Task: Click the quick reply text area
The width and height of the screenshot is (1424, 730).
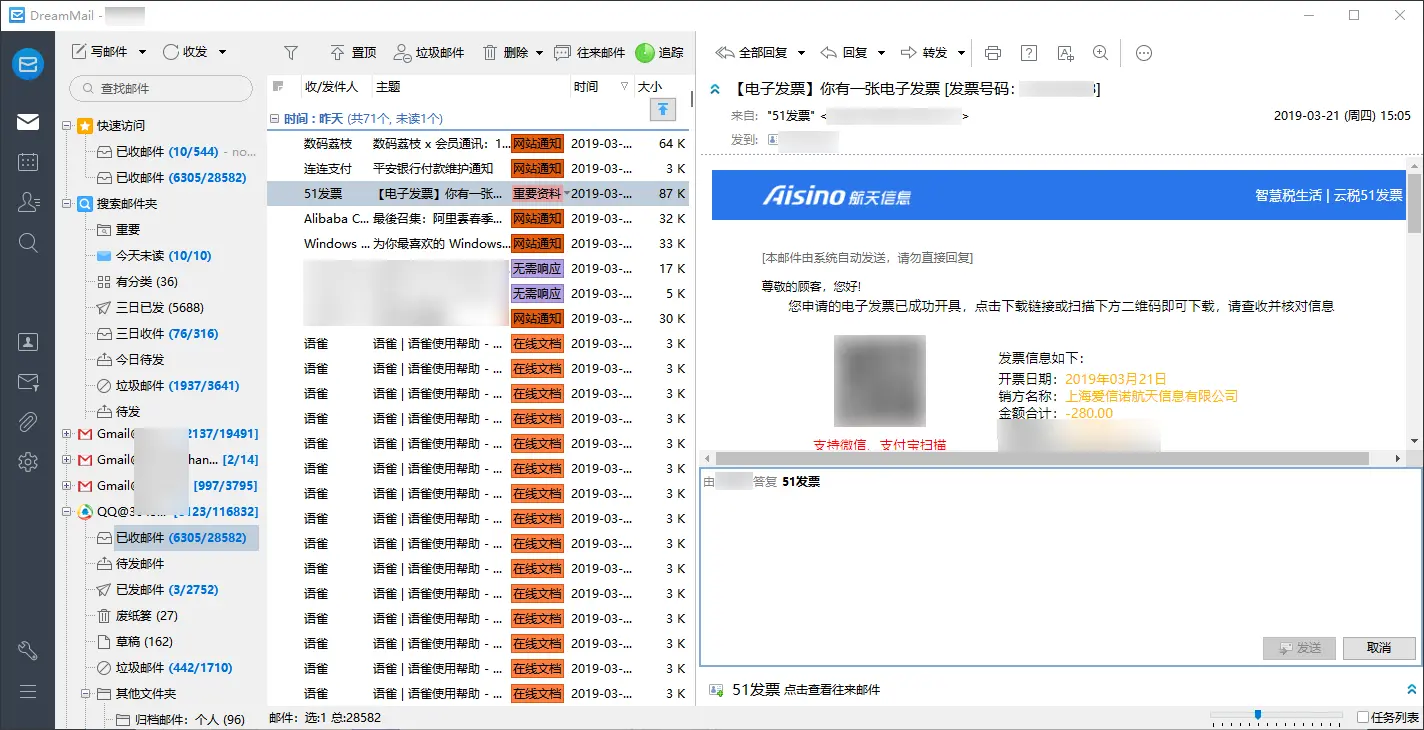Action: pos(1060,560)
